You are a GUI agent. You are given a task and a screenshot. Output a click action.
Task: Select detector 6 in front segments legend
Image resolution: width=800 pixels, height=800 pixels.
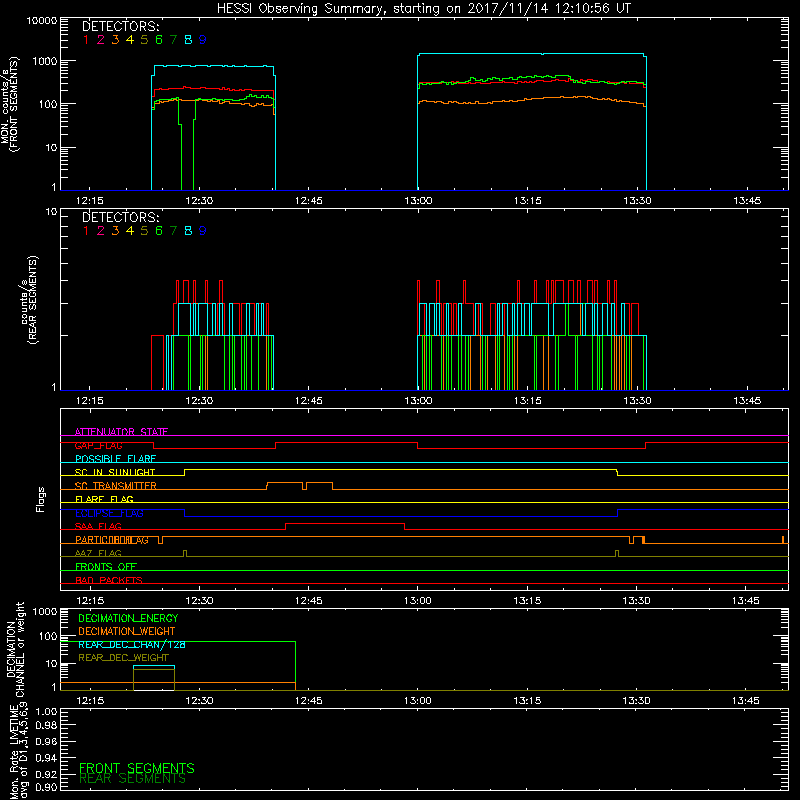coord(159,40)
